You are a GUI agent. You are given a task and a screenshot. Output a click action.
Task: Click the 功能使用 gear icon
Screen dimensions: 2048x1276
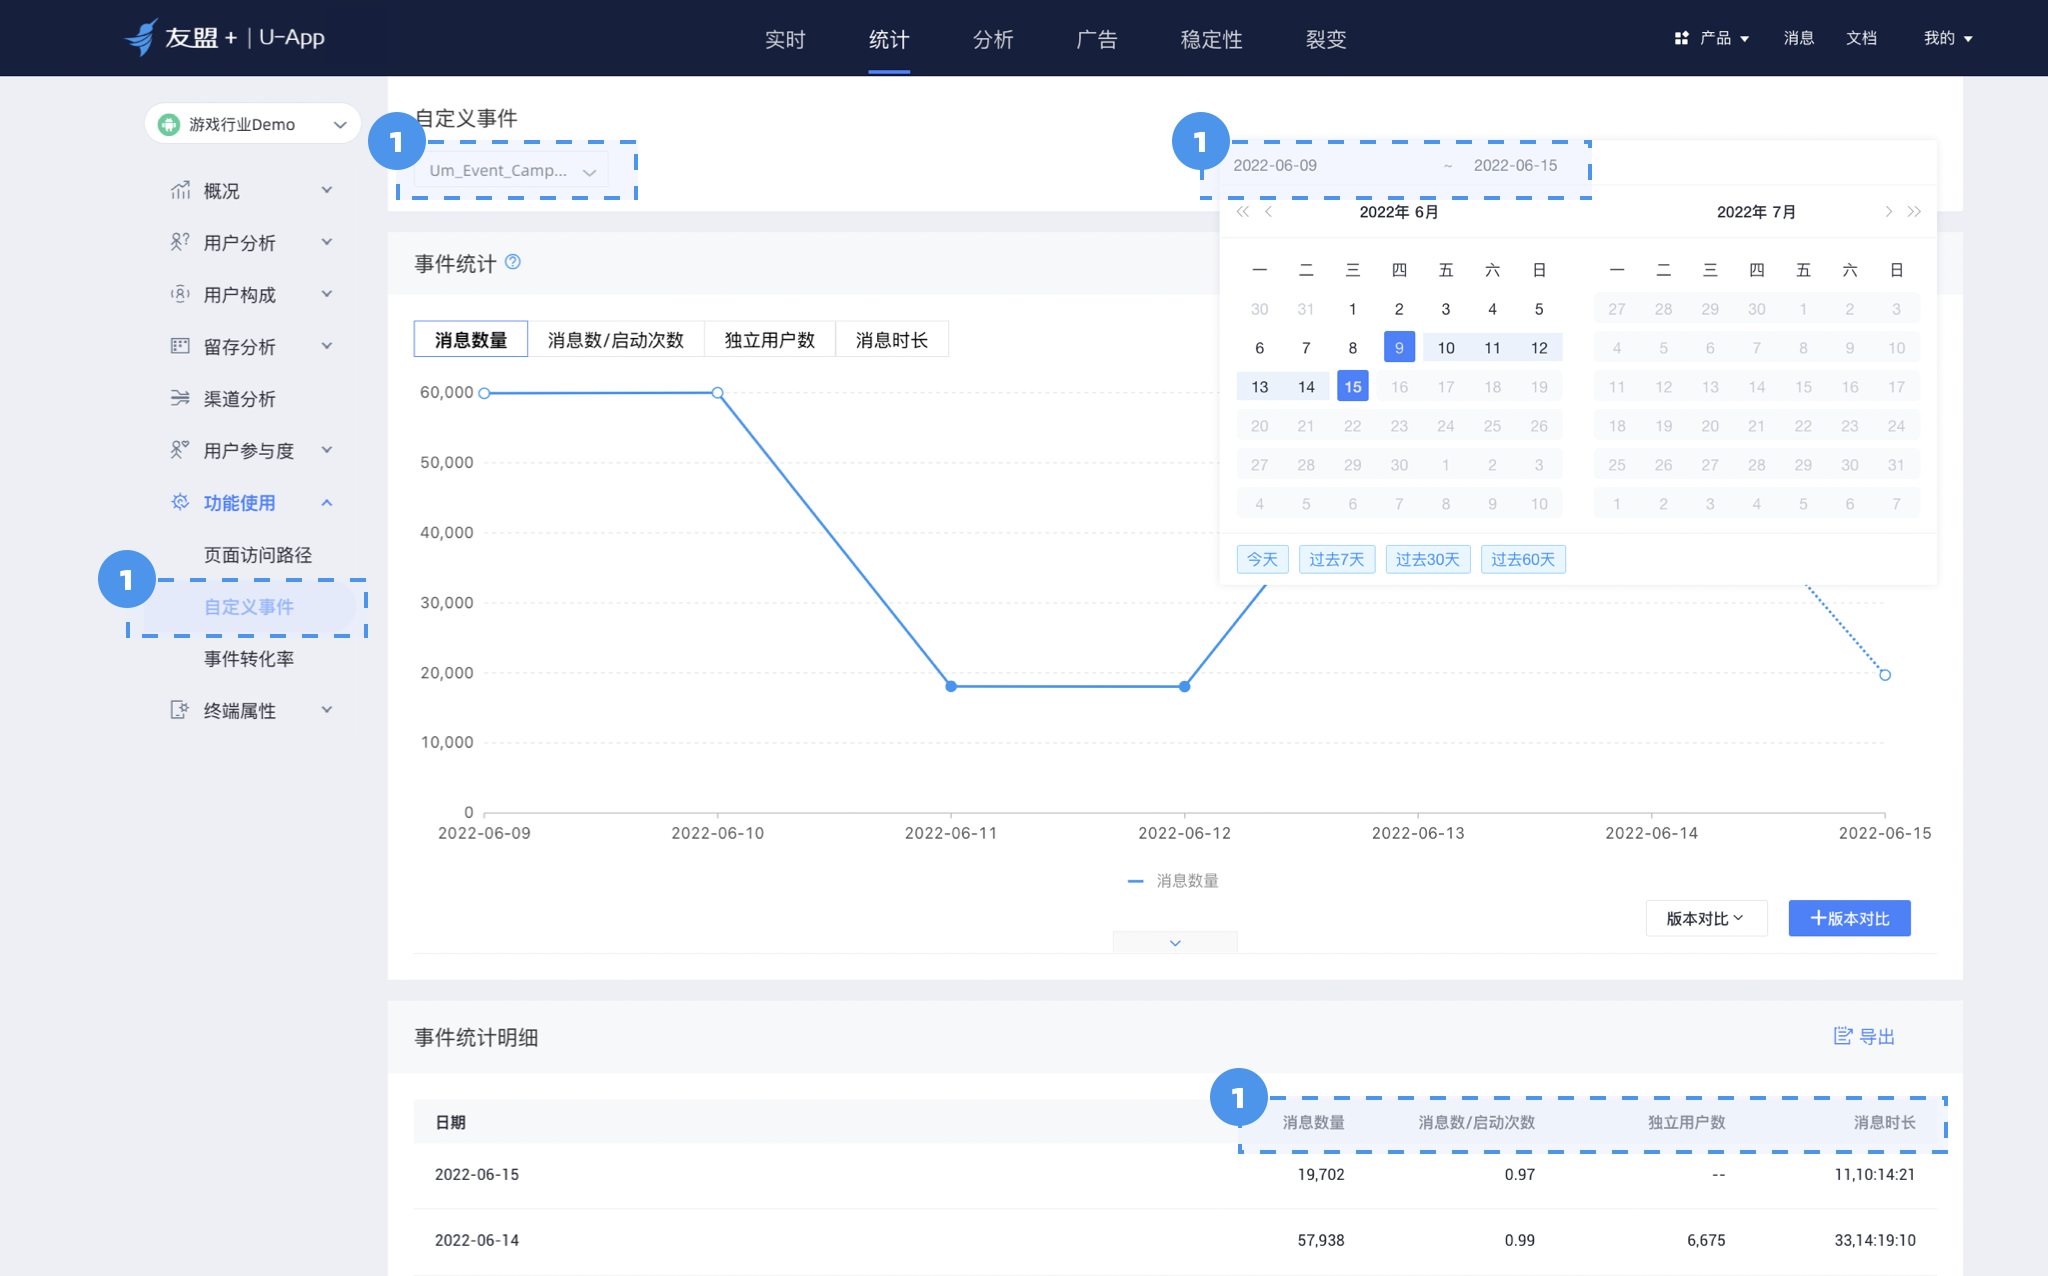click(181, 503)
